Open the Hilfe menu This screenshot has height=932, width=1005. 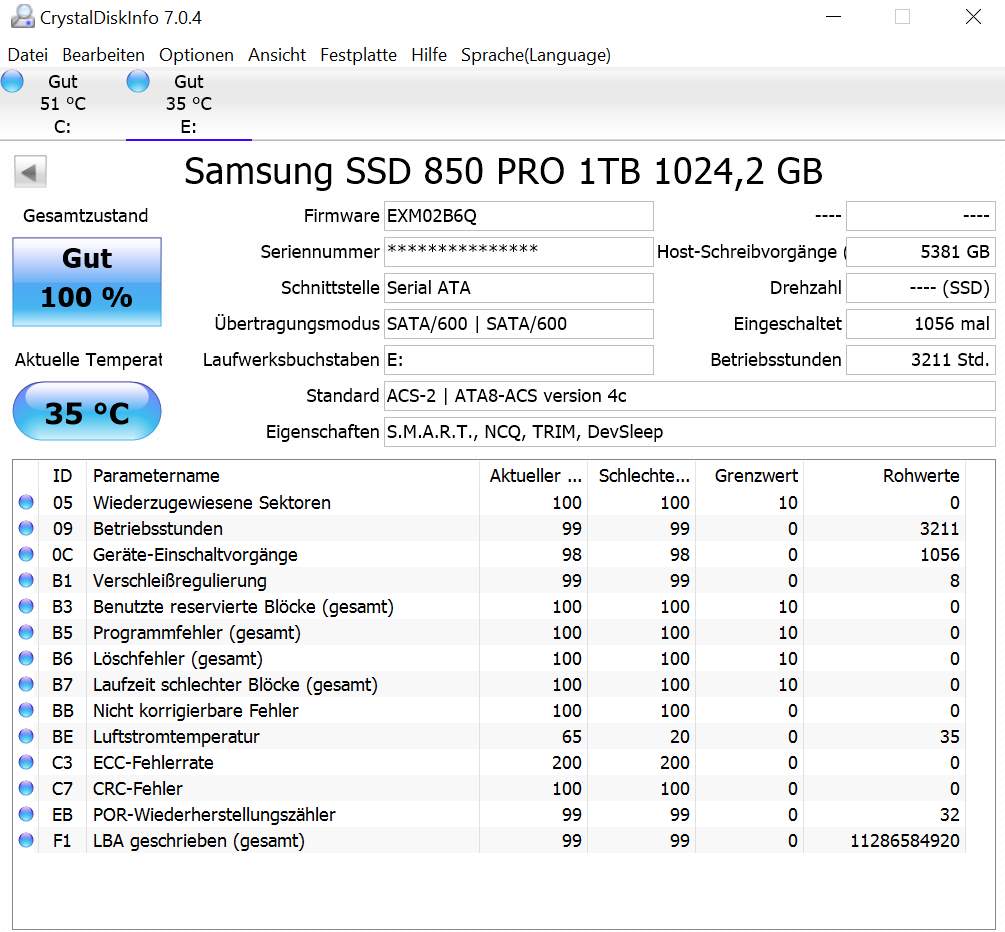[429, 55]
